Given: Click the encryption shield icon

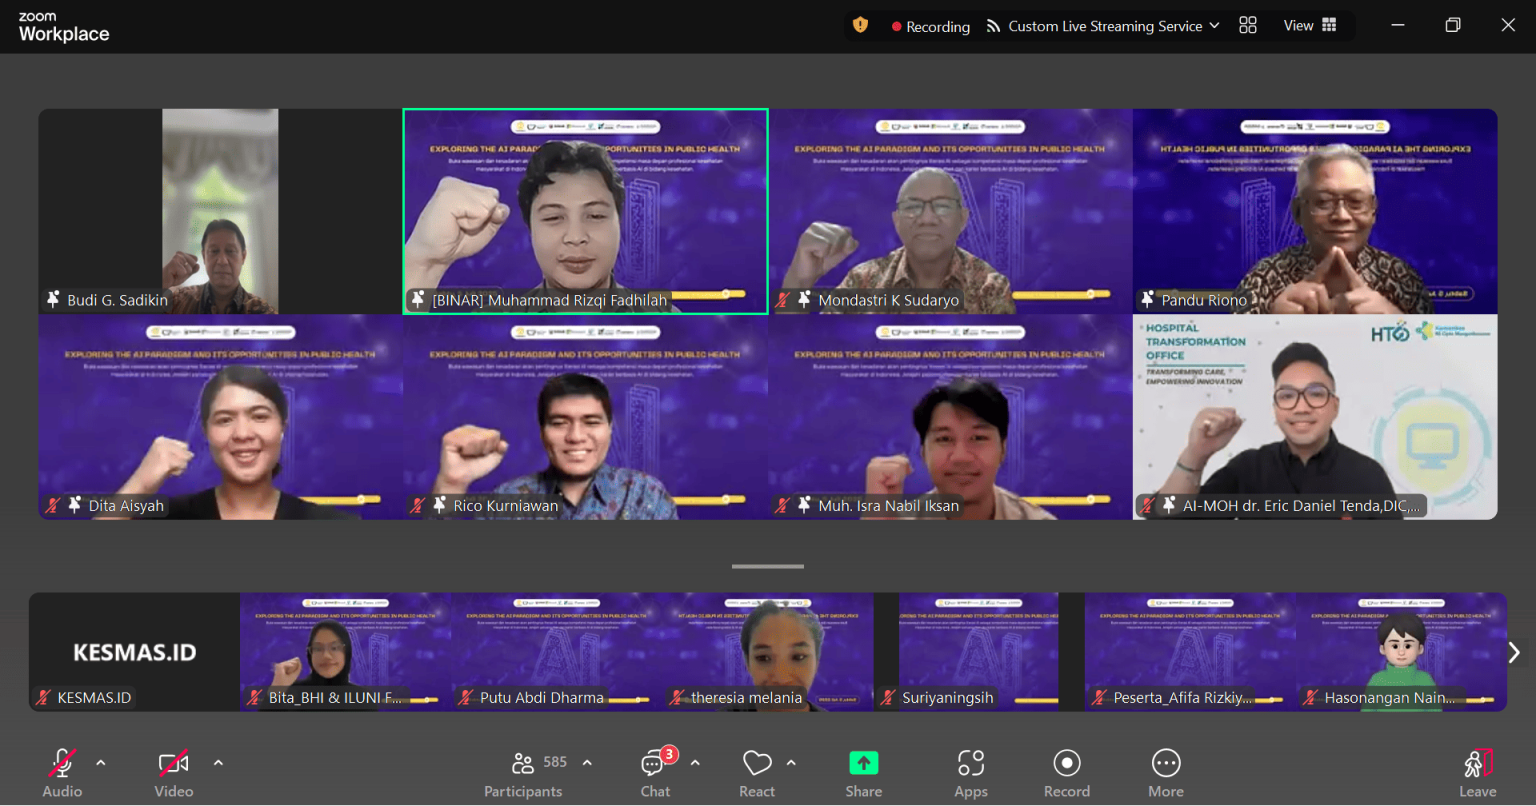Looking at the screenshot, I should (x=860, y=25).
